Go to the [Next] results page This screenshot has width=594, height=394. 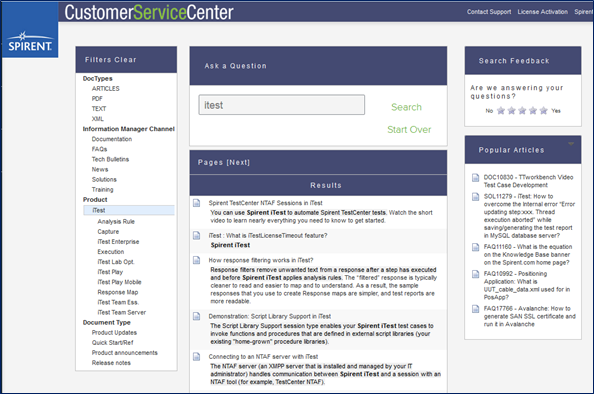[238, 163]
